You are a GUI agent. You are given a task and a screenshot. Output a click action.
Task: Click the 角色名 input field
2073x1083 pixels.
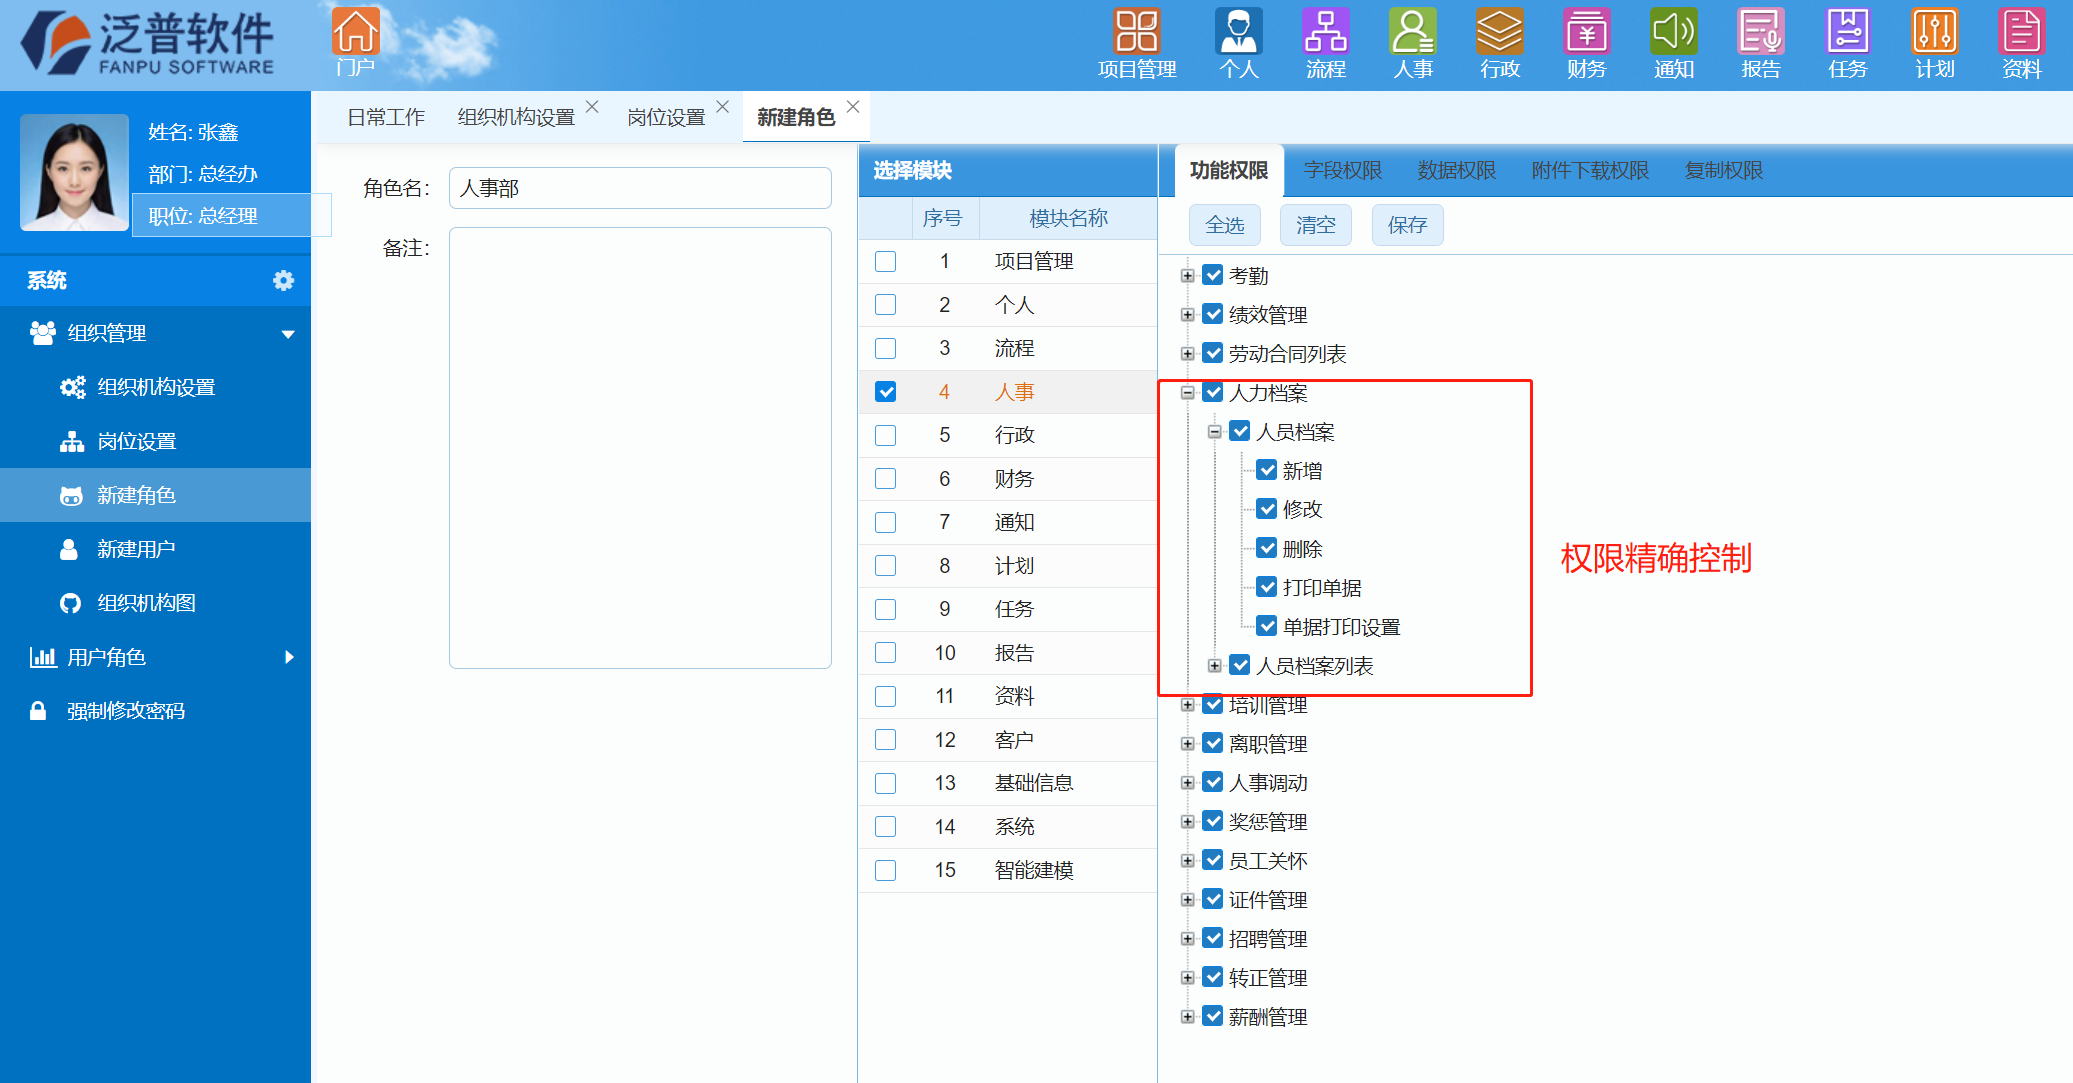(x=640, y=188)
